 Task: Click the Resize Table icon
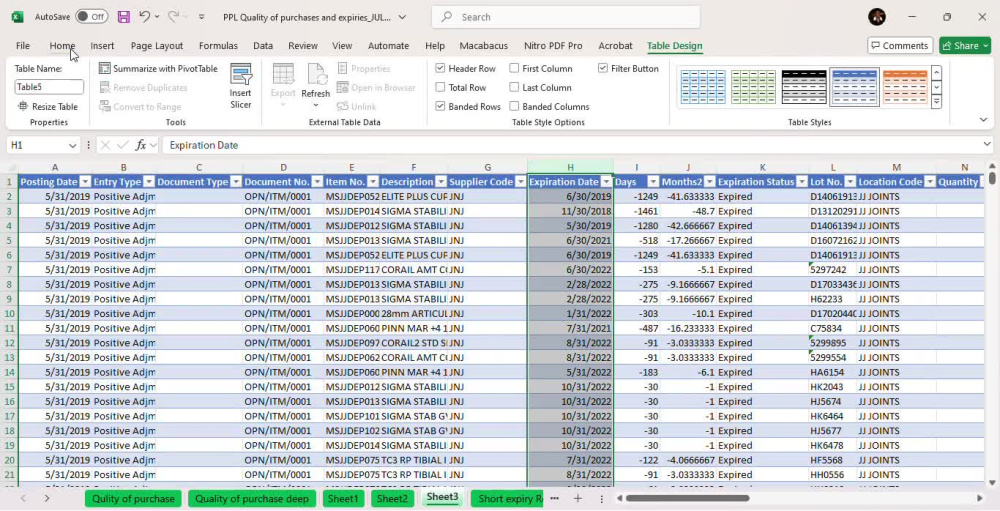[23, 107]
